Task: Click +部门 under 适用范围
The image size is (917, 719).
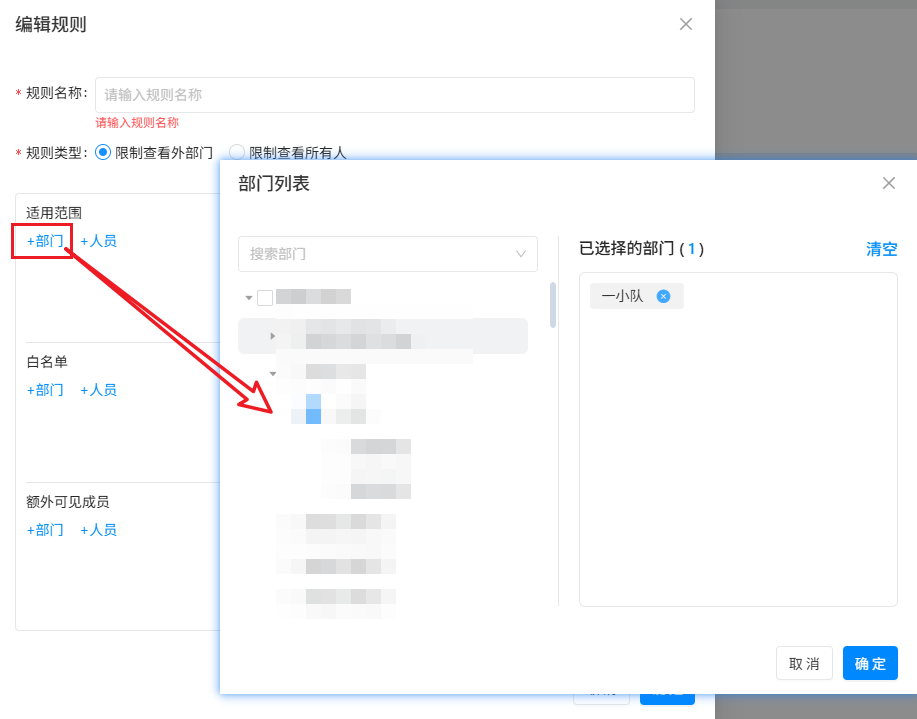Action: click(x=45, y=241)
